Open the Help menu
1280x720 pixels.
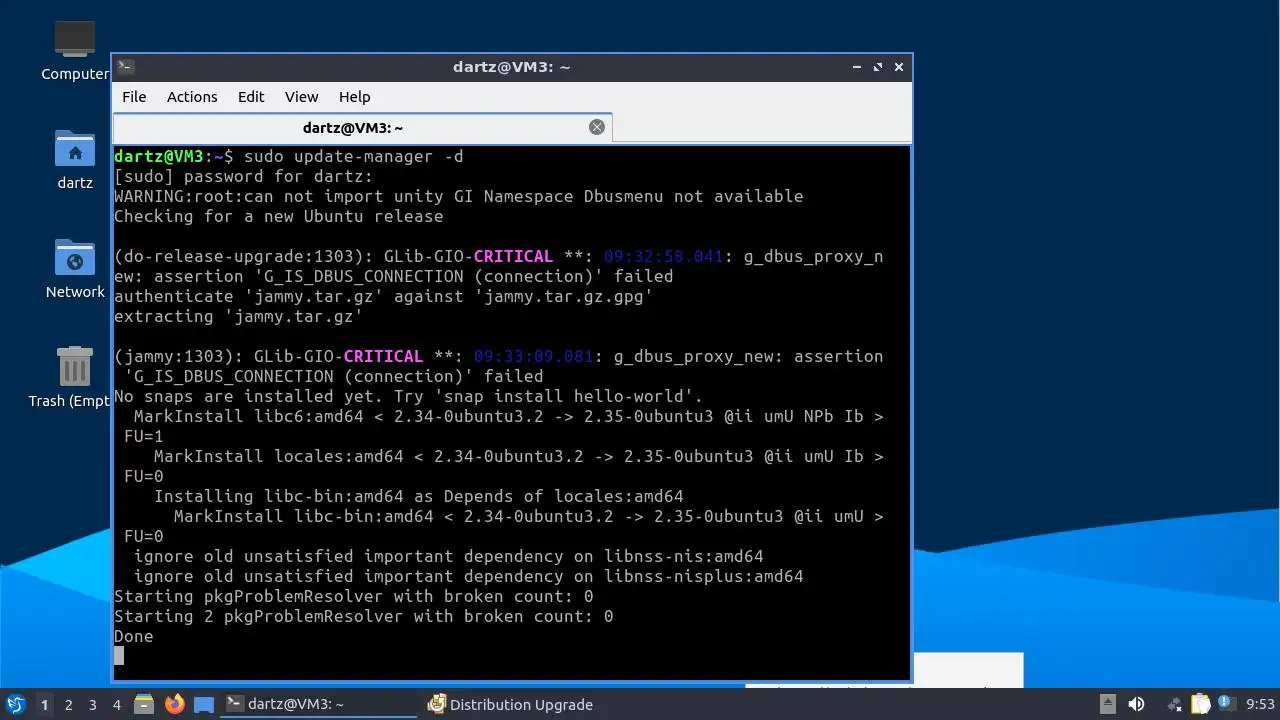click(354, 97)
